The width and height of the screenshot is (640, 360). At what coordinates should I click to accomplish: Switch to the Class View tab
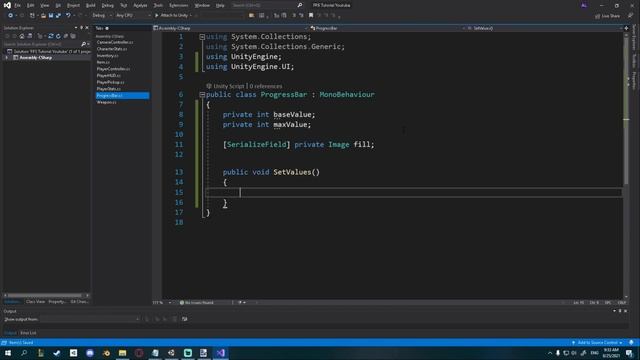(x=35, y=302)
